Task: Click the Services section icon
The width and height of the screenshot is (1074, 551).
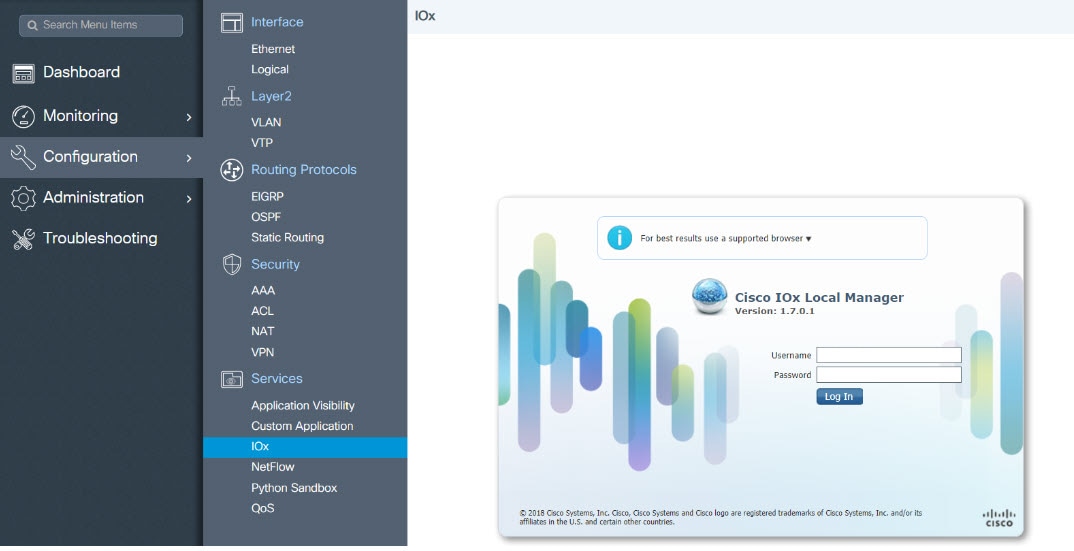Action: (232, 379)
